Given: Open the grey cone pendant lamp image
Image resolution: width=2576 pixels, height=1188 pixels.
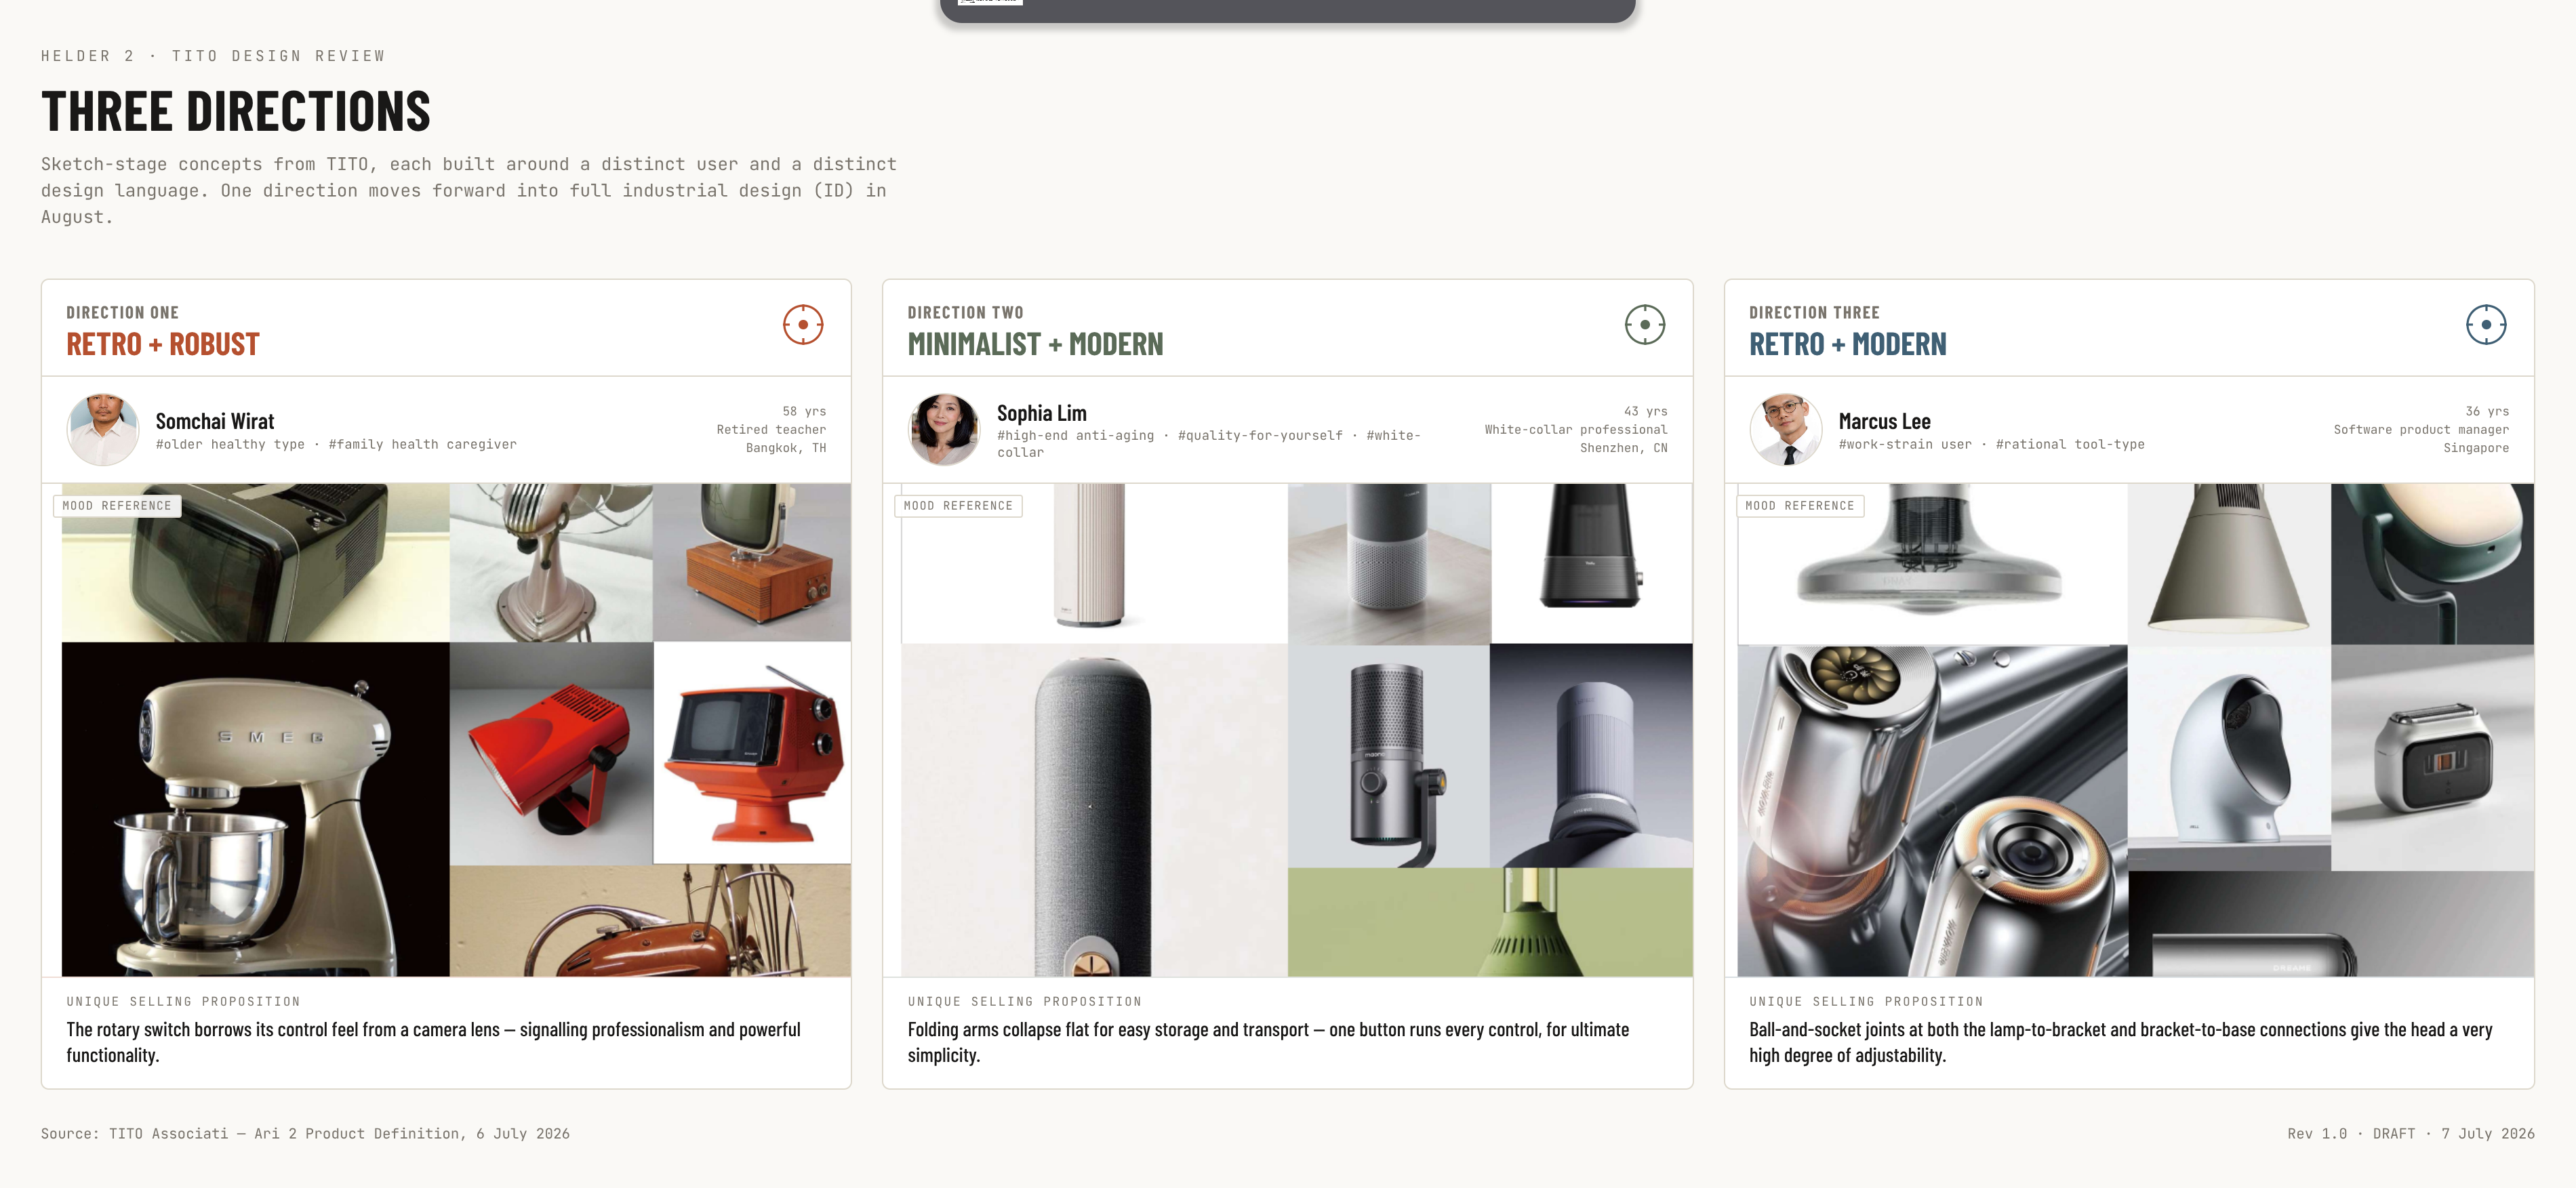Looking at the screenshot, I should click(2229, 564).
